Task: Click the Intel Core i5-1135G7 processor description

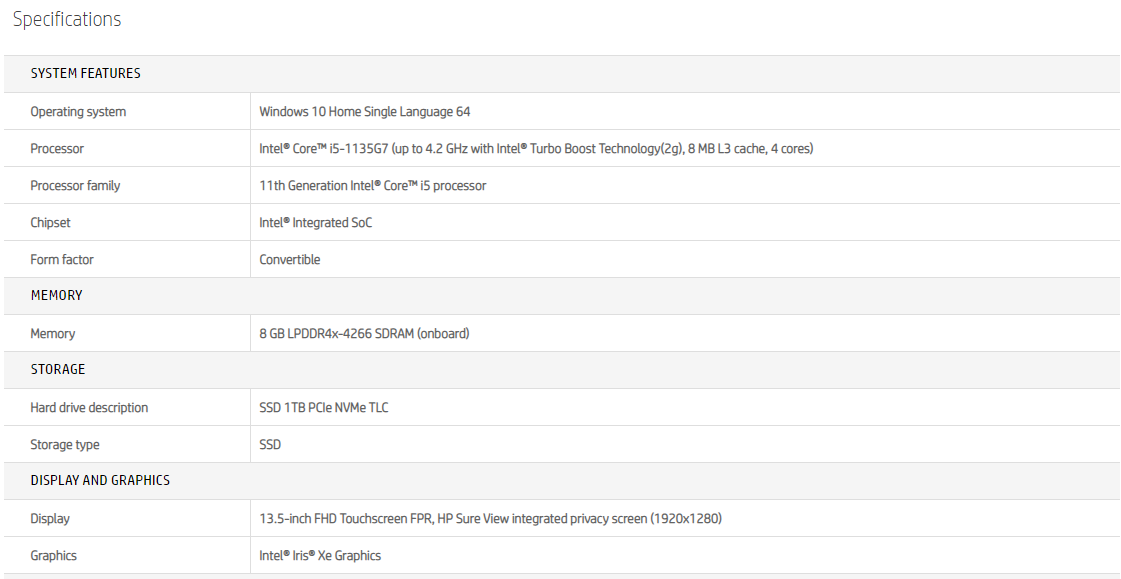Action: coord(536,149)
